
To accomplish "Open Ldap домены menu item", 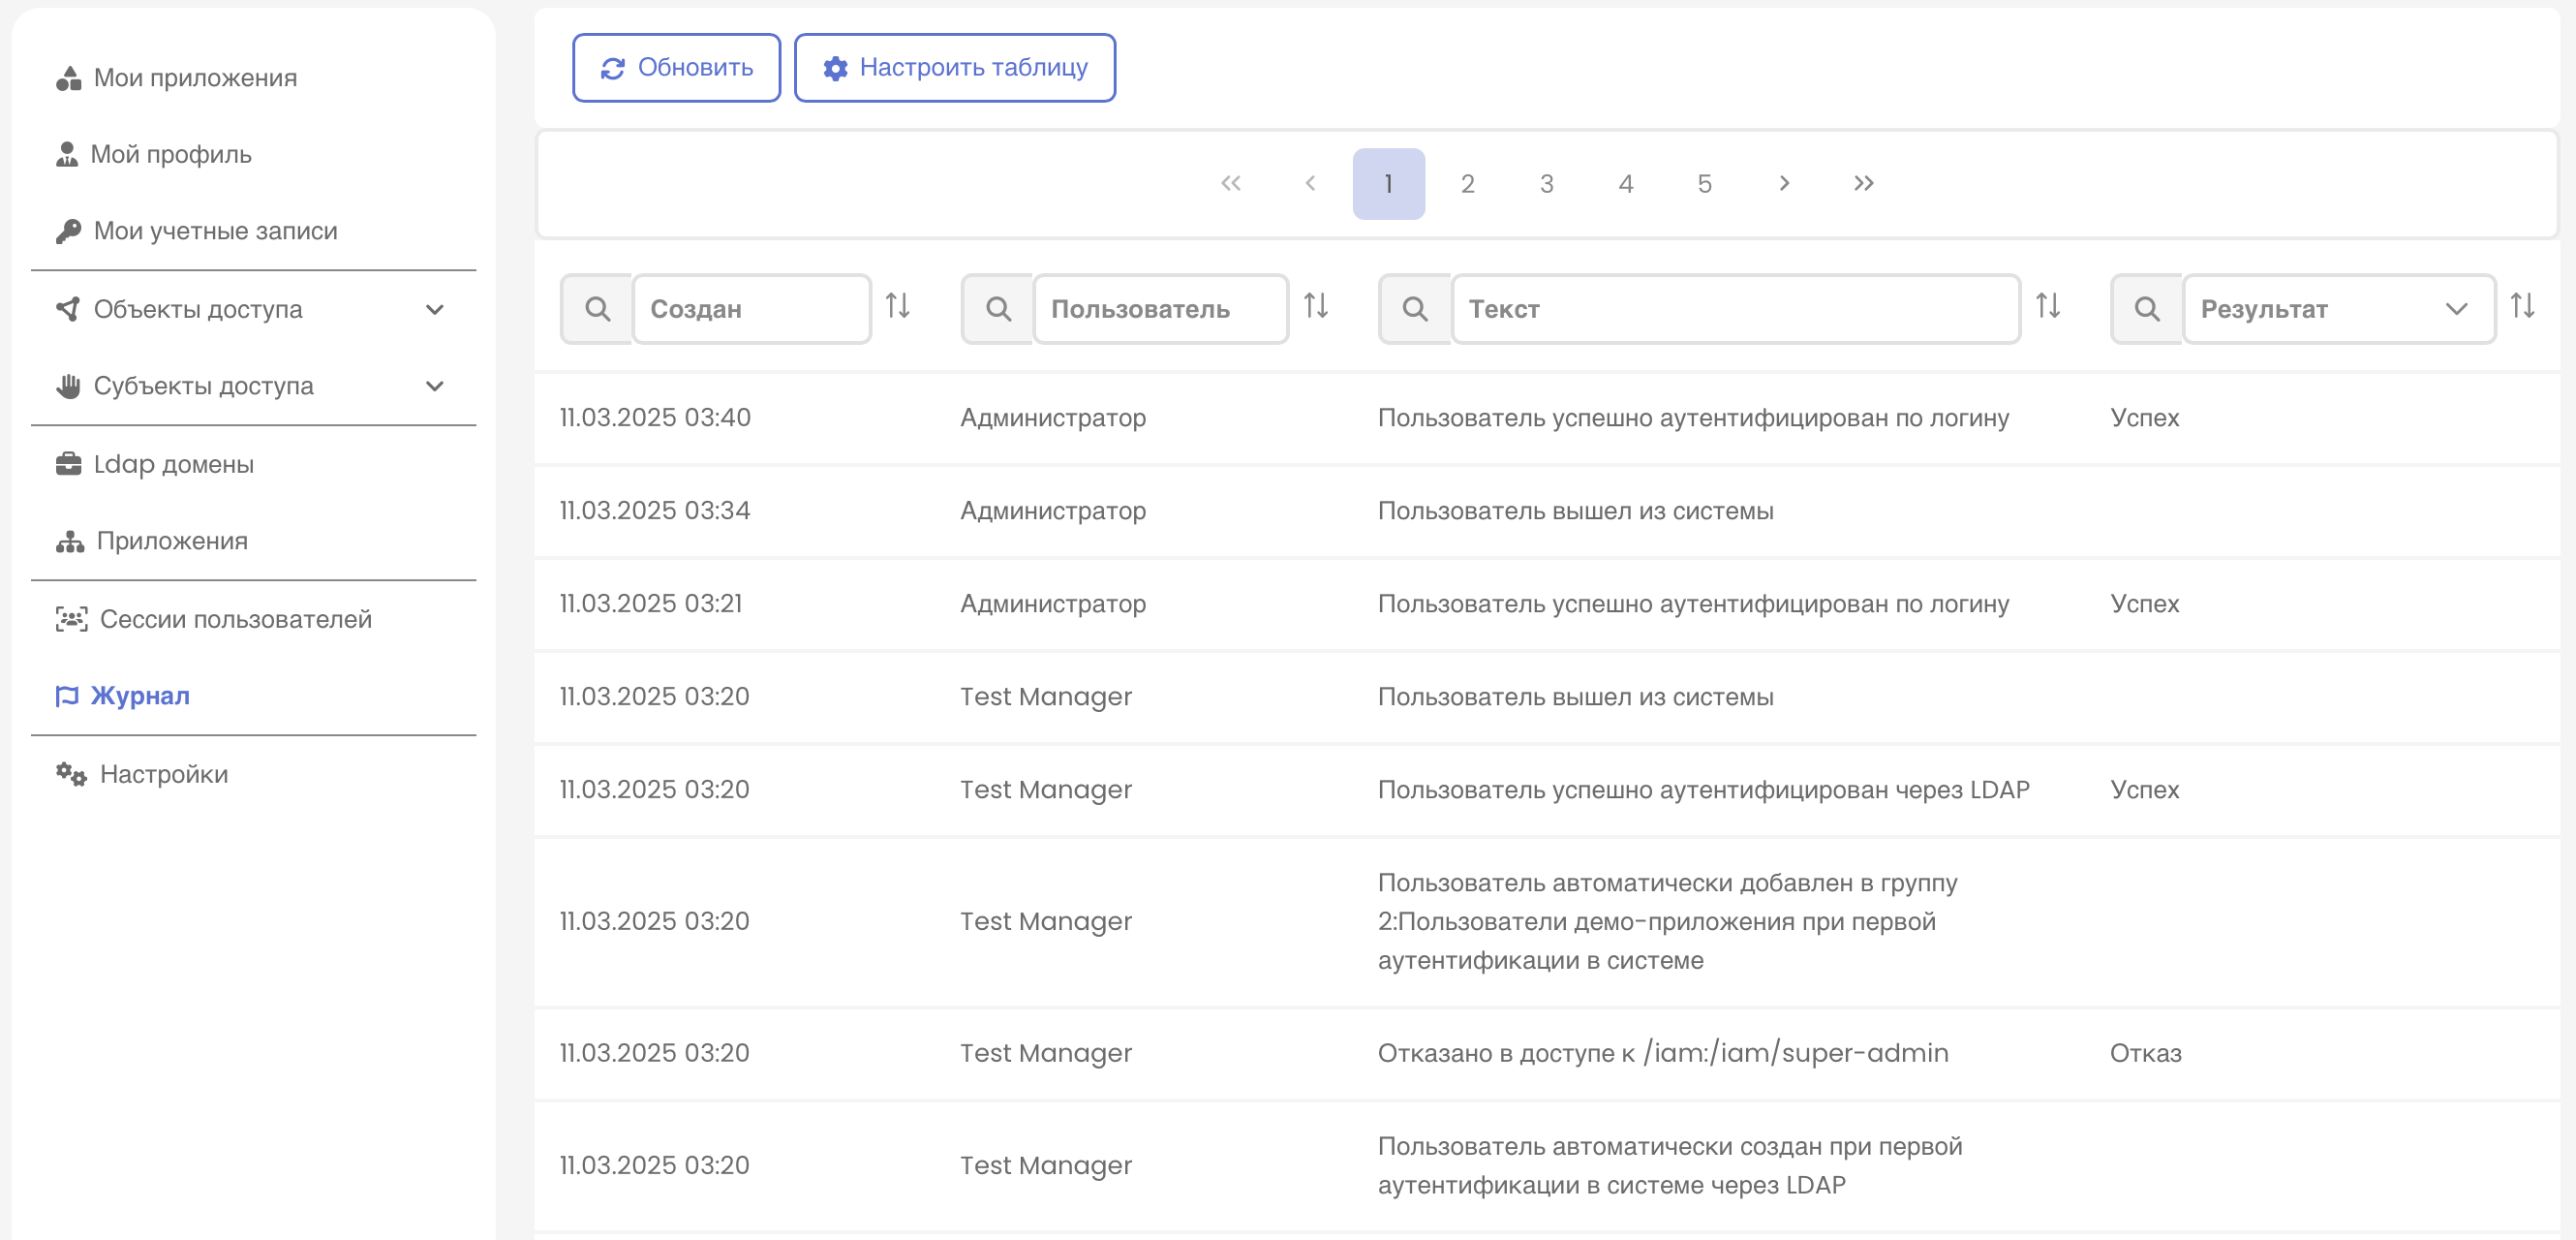I will [x=254, y=464].
